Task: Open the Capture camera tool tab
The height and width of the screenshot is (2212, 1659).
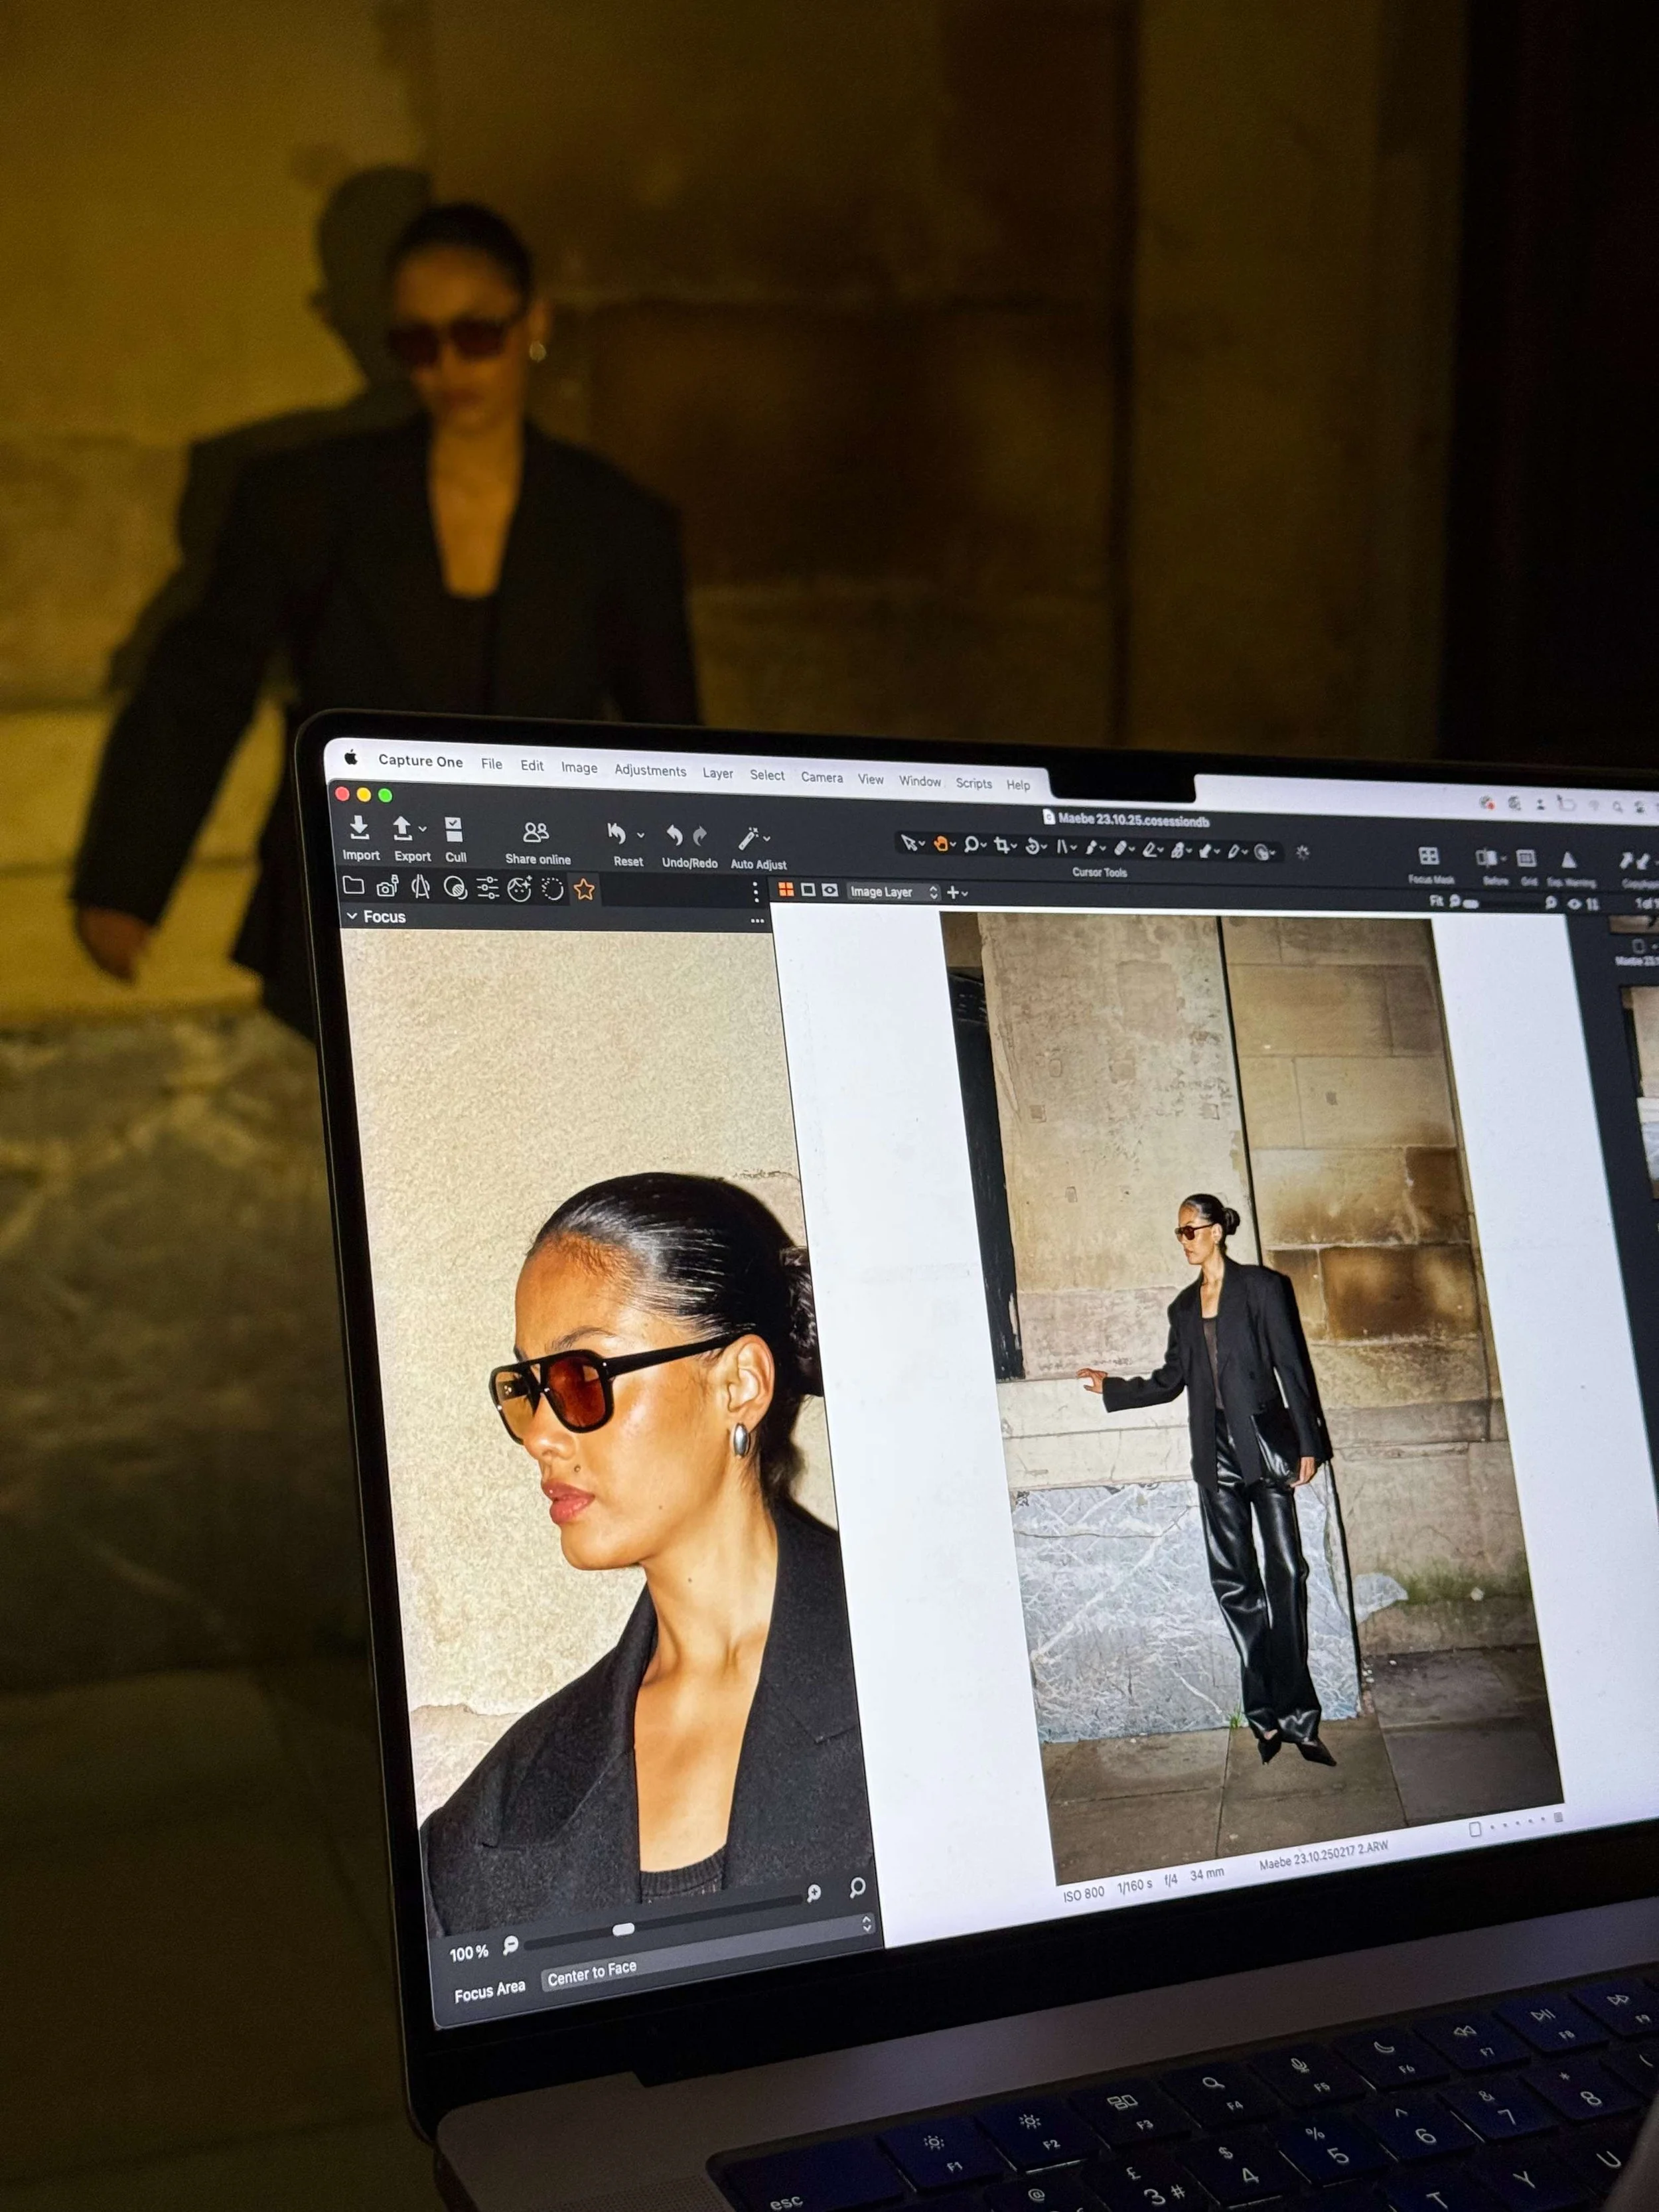Action: click(387, 887)
